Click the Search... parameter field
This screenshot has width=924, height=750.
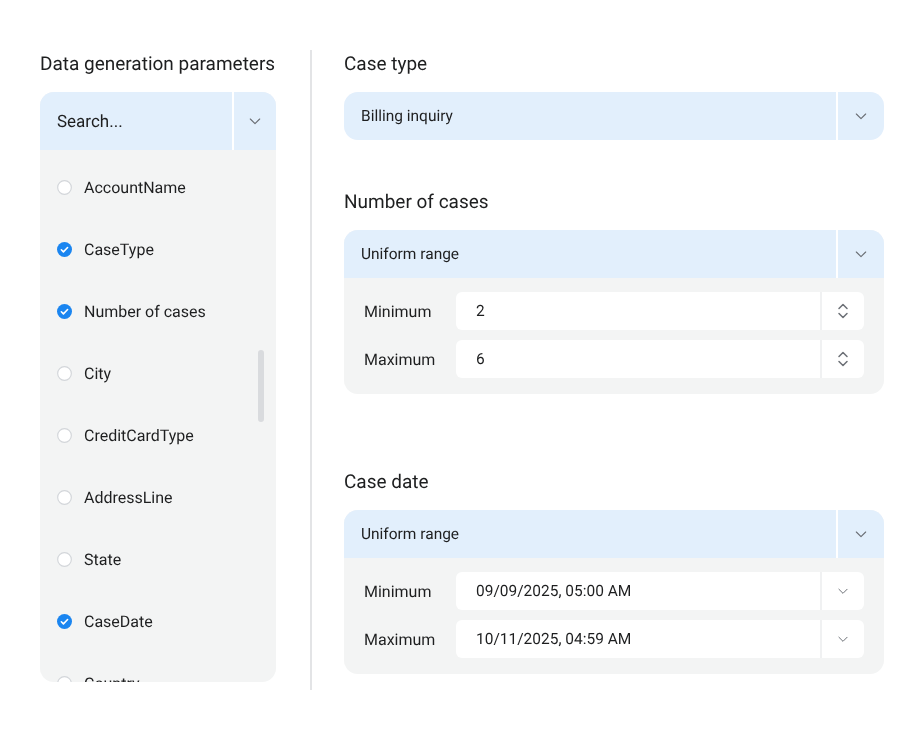click(136, 121)
